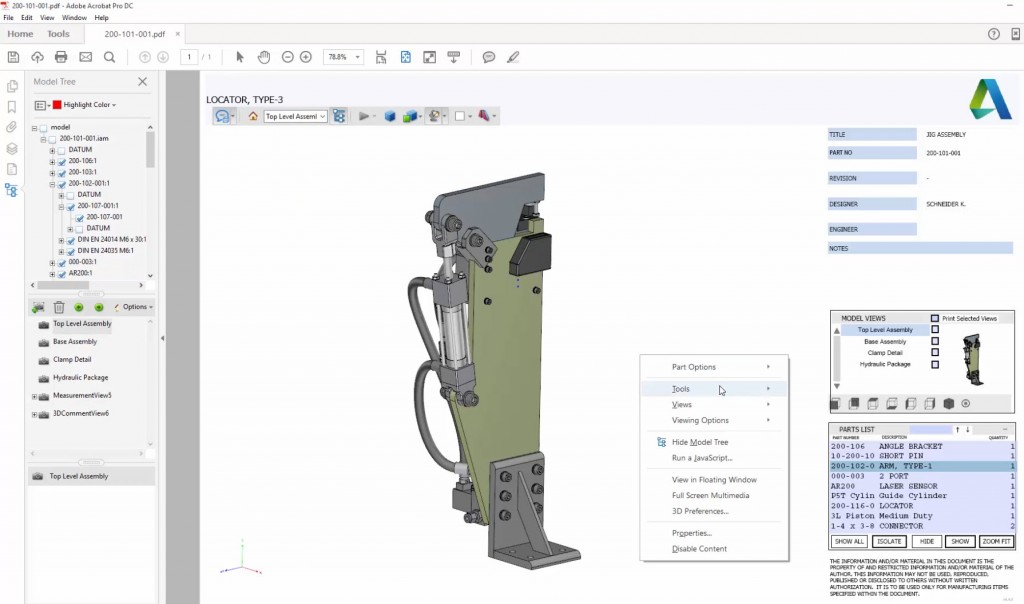Select the ARM, TYPE-1 row in Parts List

[900, 466]
